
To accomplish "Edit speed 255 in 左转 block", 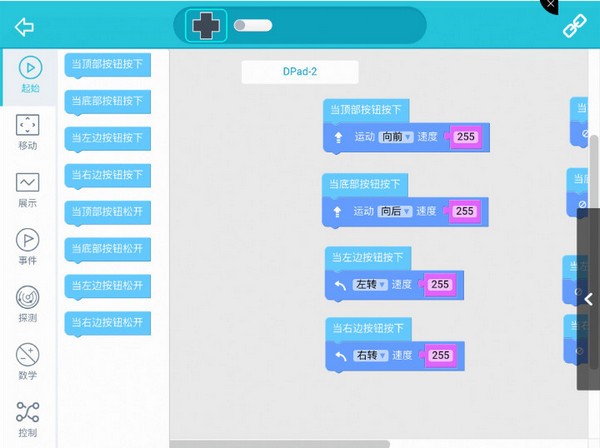I will point(440,284).
